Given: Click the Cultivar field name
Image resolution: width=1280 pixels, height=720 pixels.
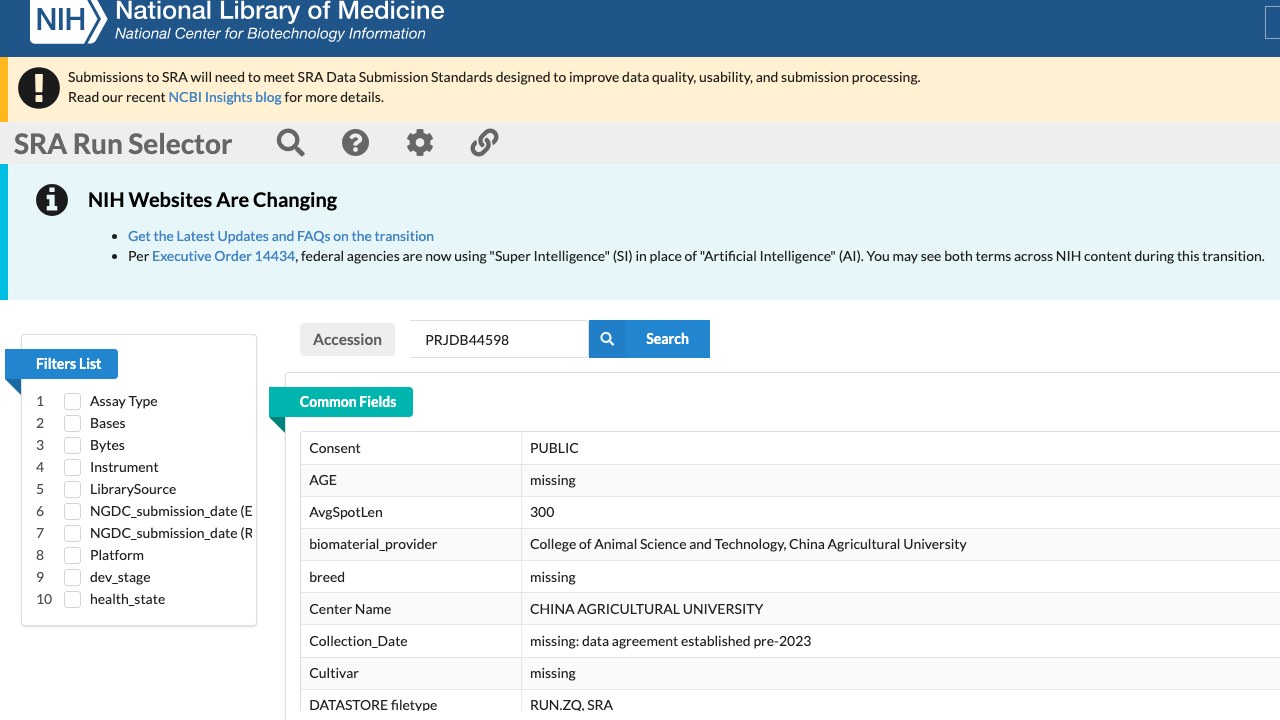Looking at the screenshot, I should pos(333,673).
